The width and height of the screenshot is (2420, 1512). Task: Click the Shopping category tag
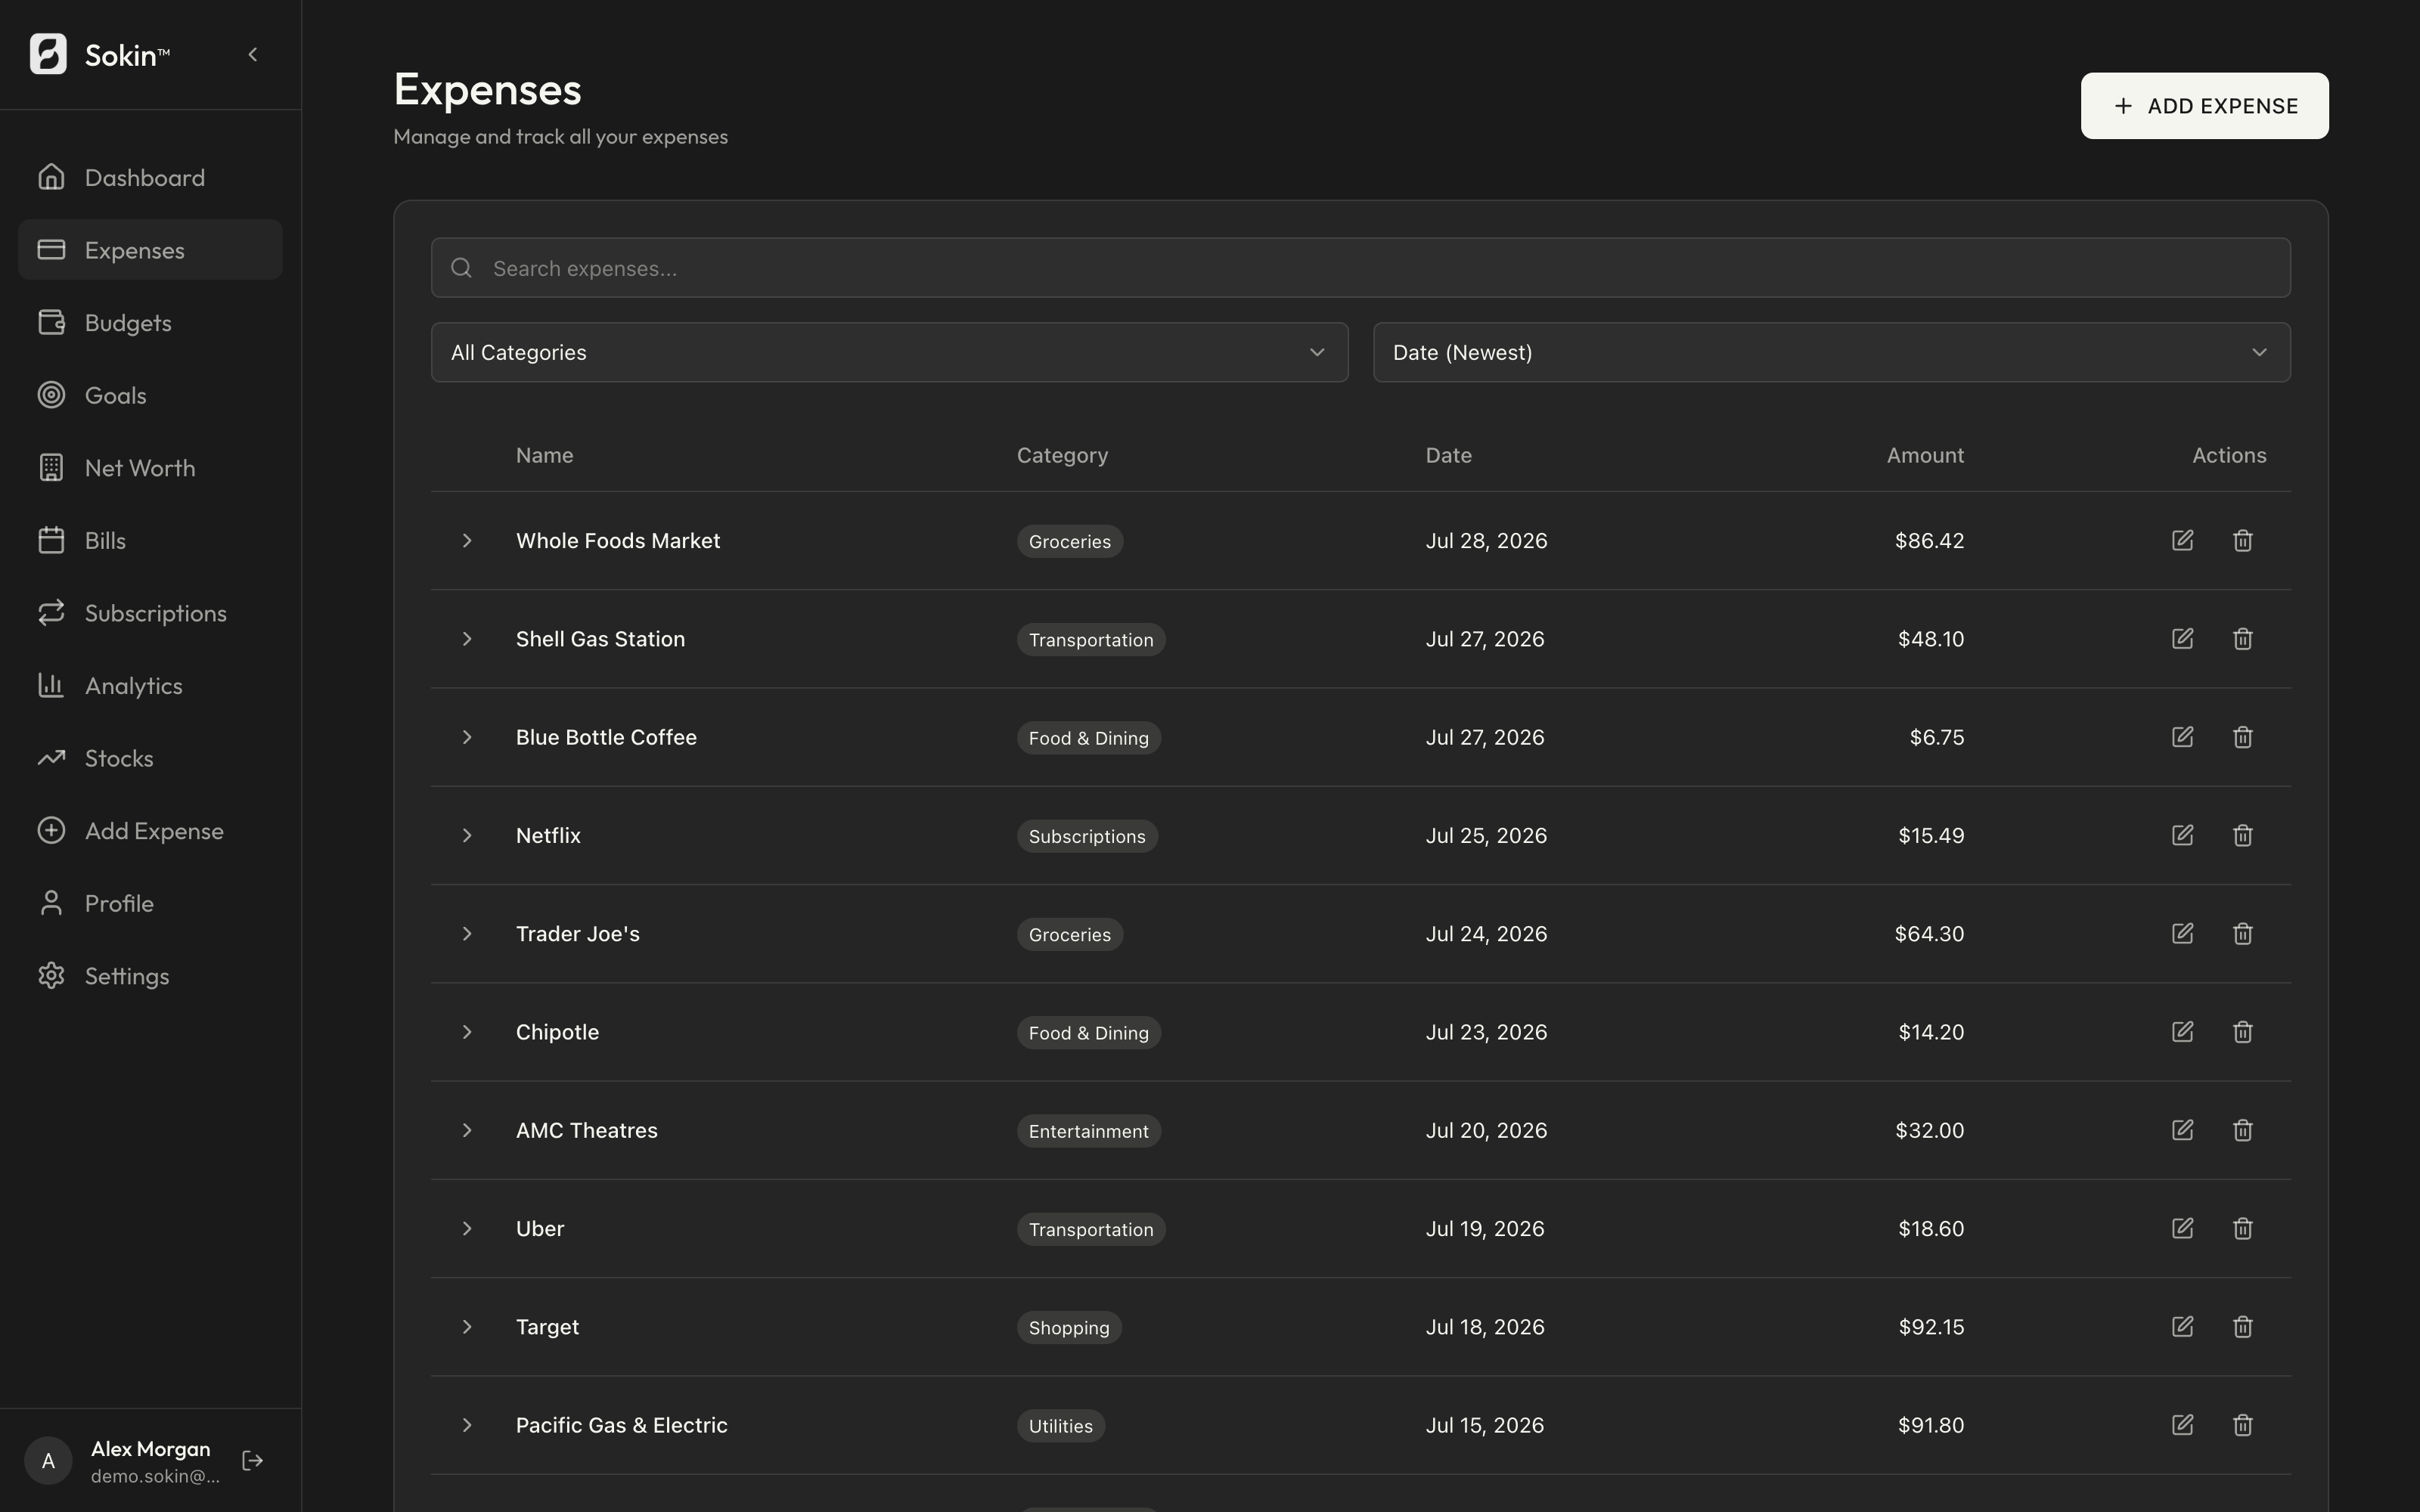click(1069, 1327)
